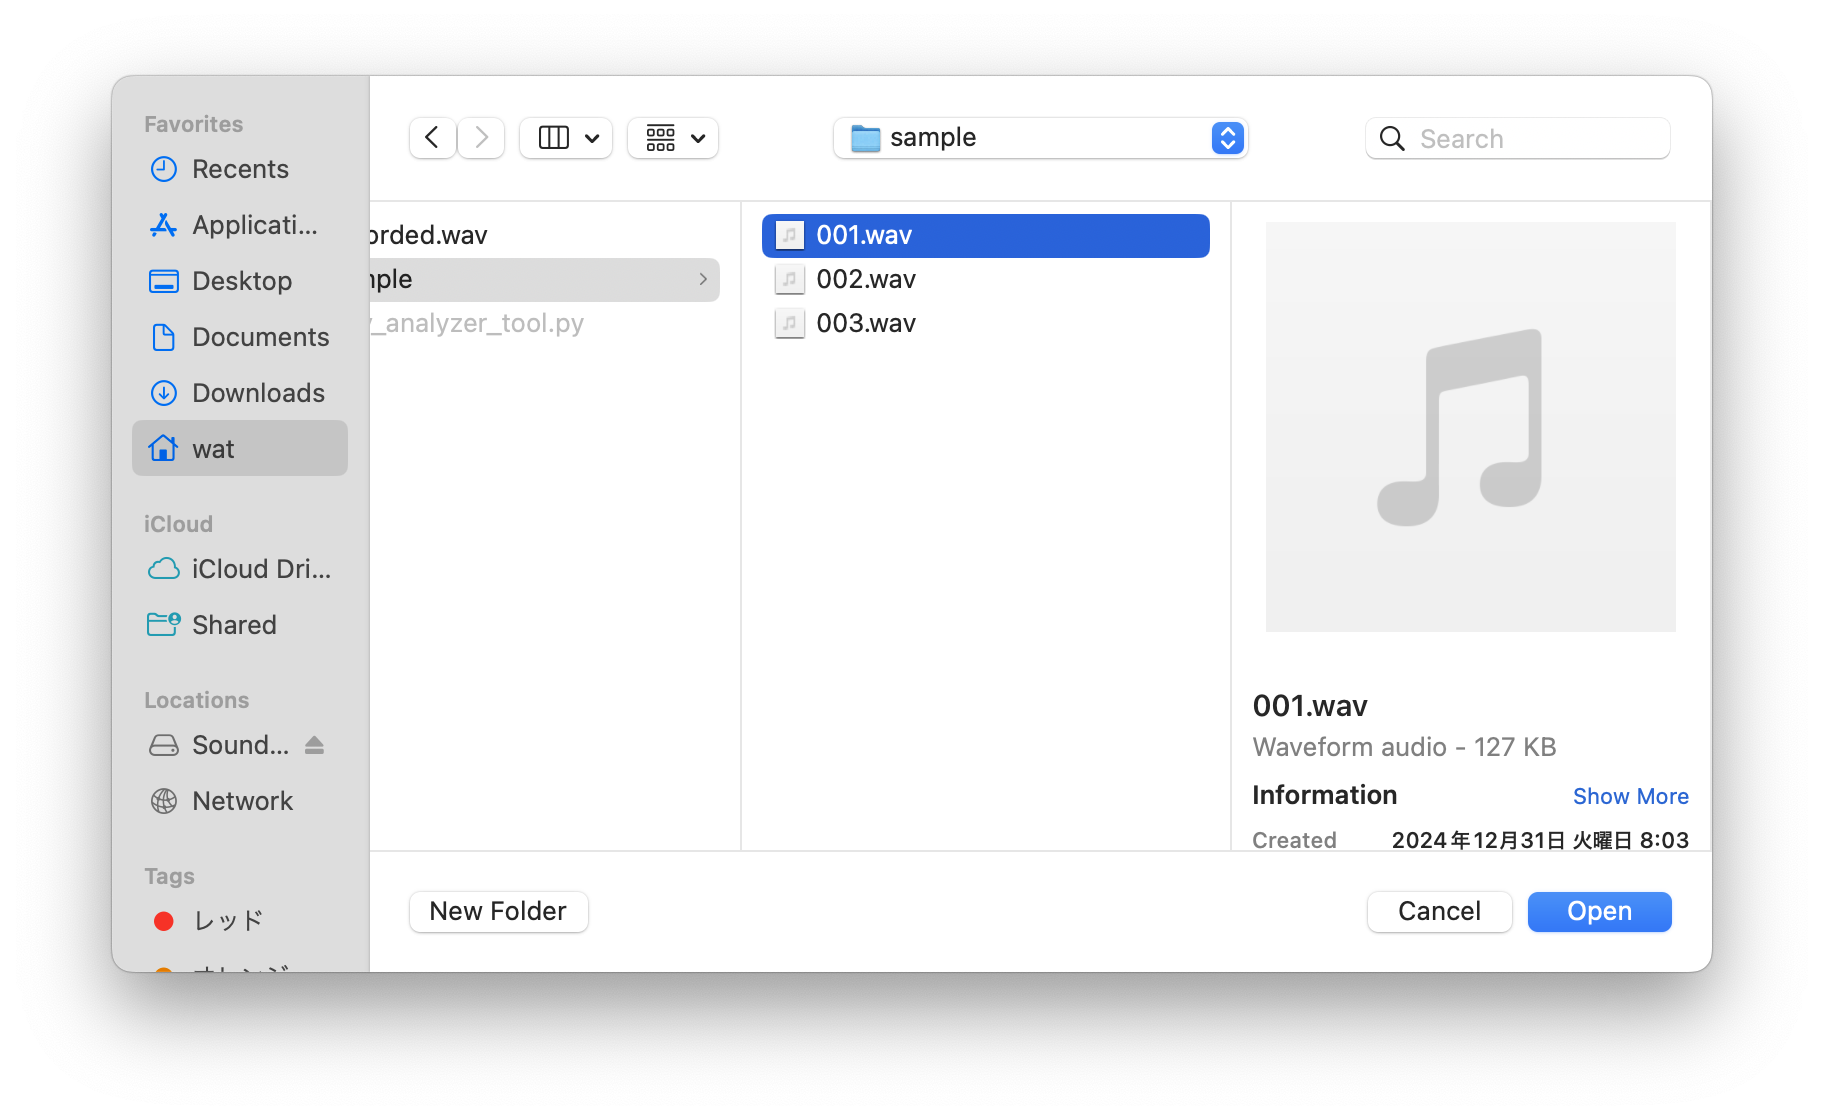Select the highlighted 001.wav file
This screenshot has width=1824, height=1120.
(x=864, y=235)
